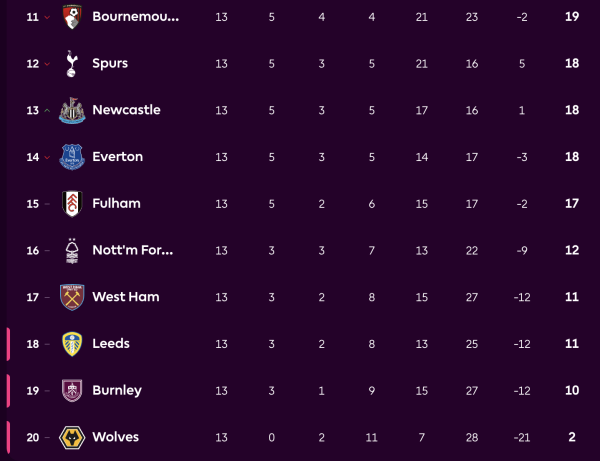Click the down arrow beside position 14
The height and width of the screenshot is (461, 600).
click(x=47, y=157)
